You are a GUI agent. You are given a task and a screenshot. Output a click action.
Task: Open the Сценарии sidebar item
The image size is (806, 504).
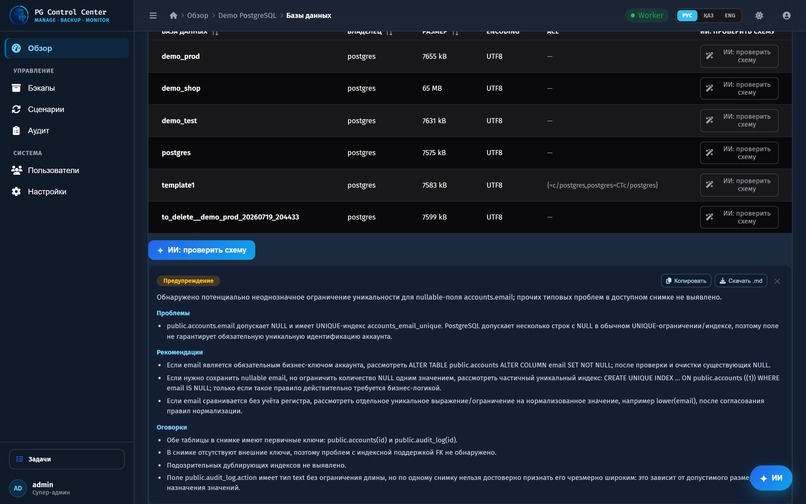coord(67,109)
